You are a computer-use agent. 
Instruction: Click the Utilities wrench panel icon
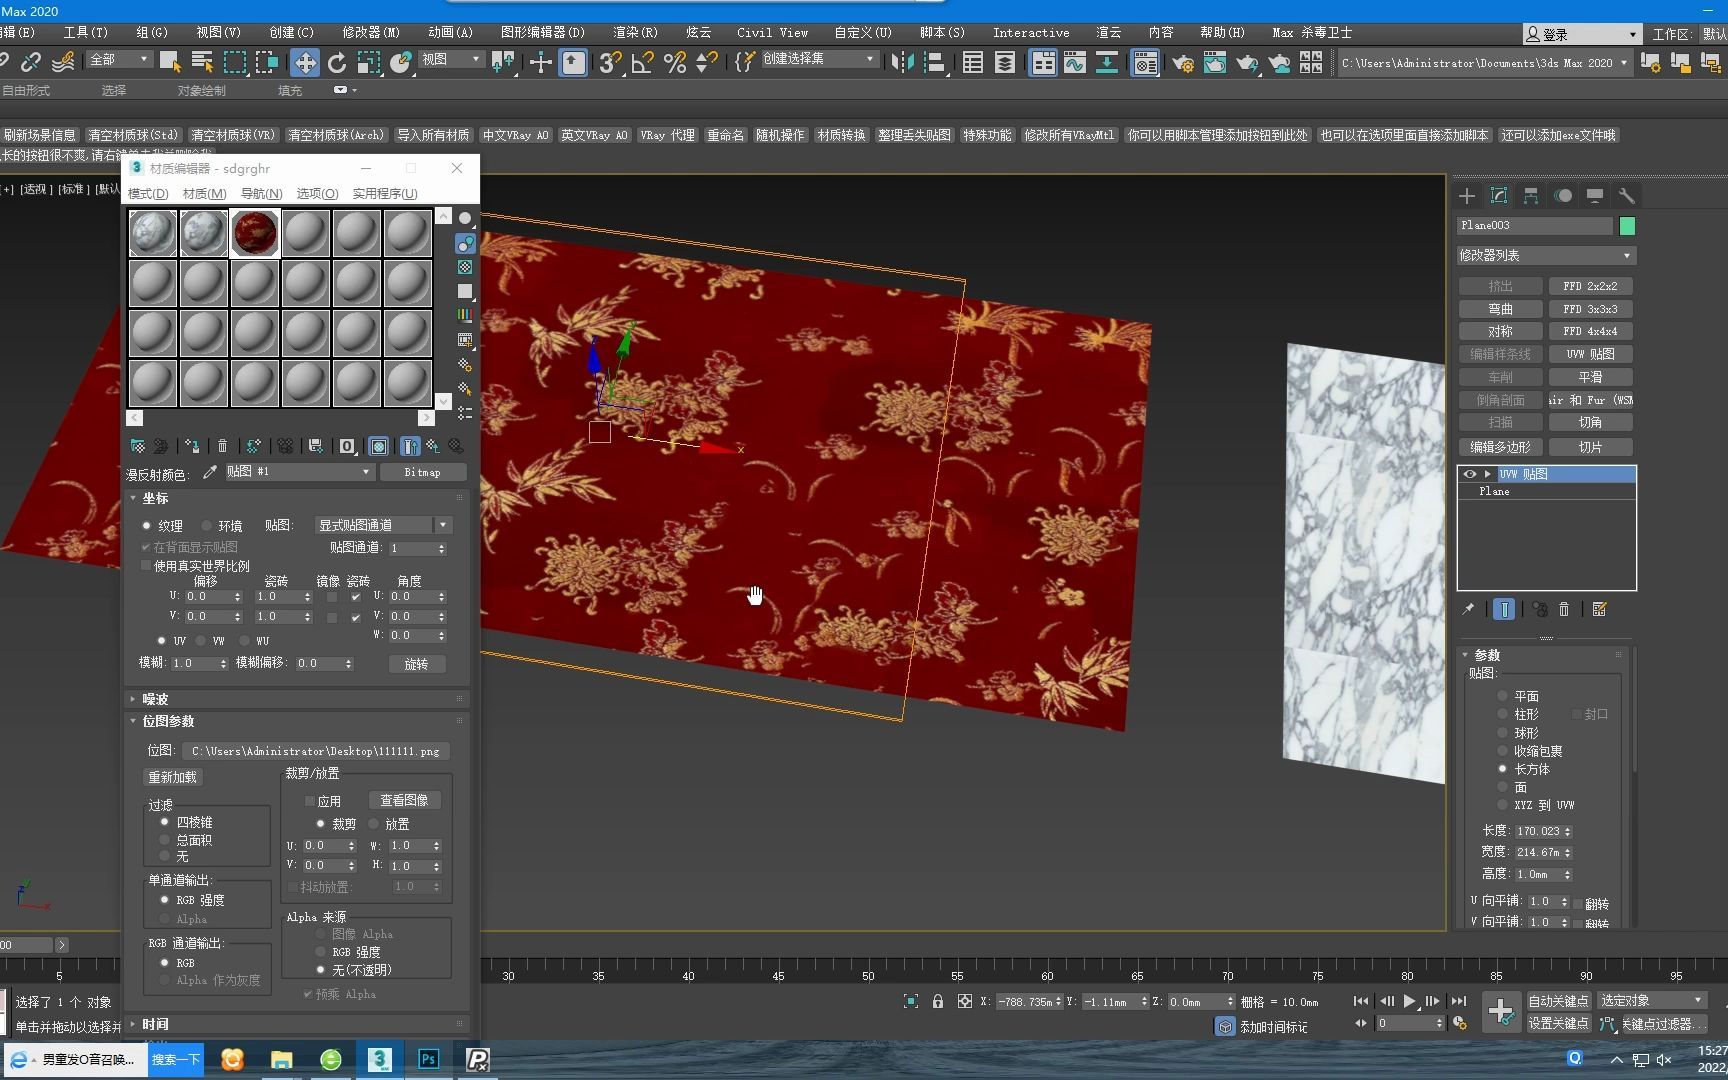(1627, 196)
